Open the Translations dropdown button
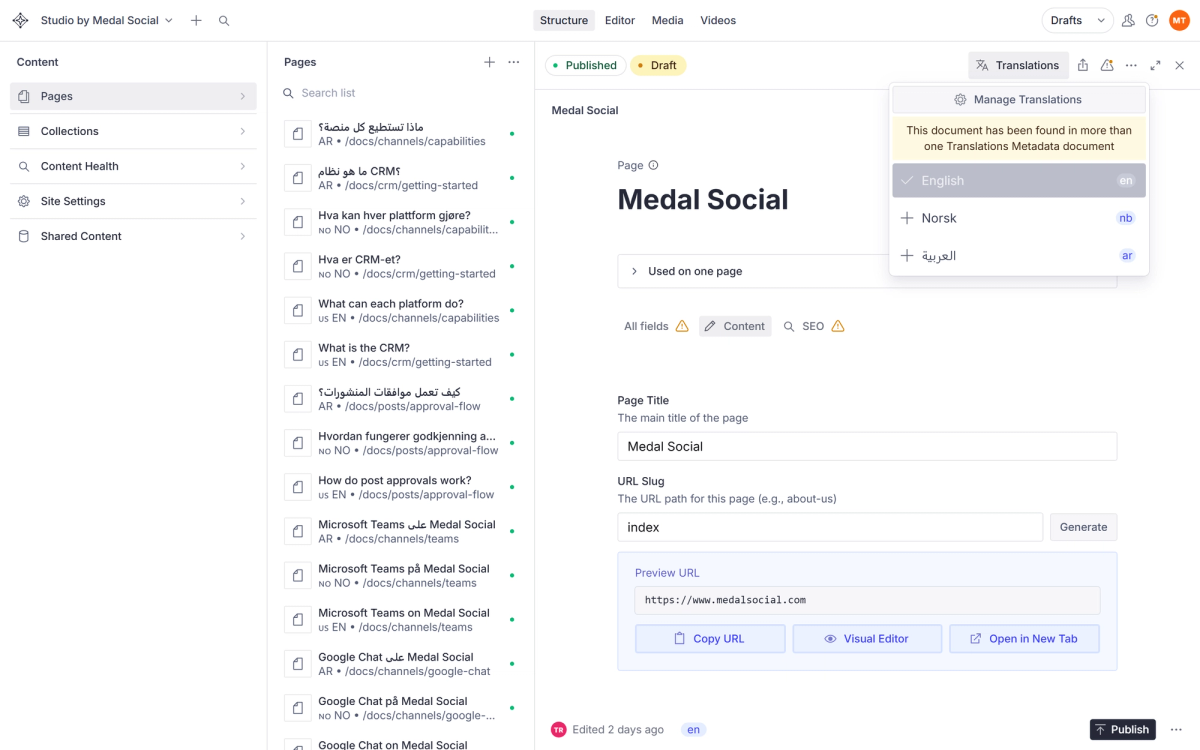The image size is (1200, 750). (1018, 65)
